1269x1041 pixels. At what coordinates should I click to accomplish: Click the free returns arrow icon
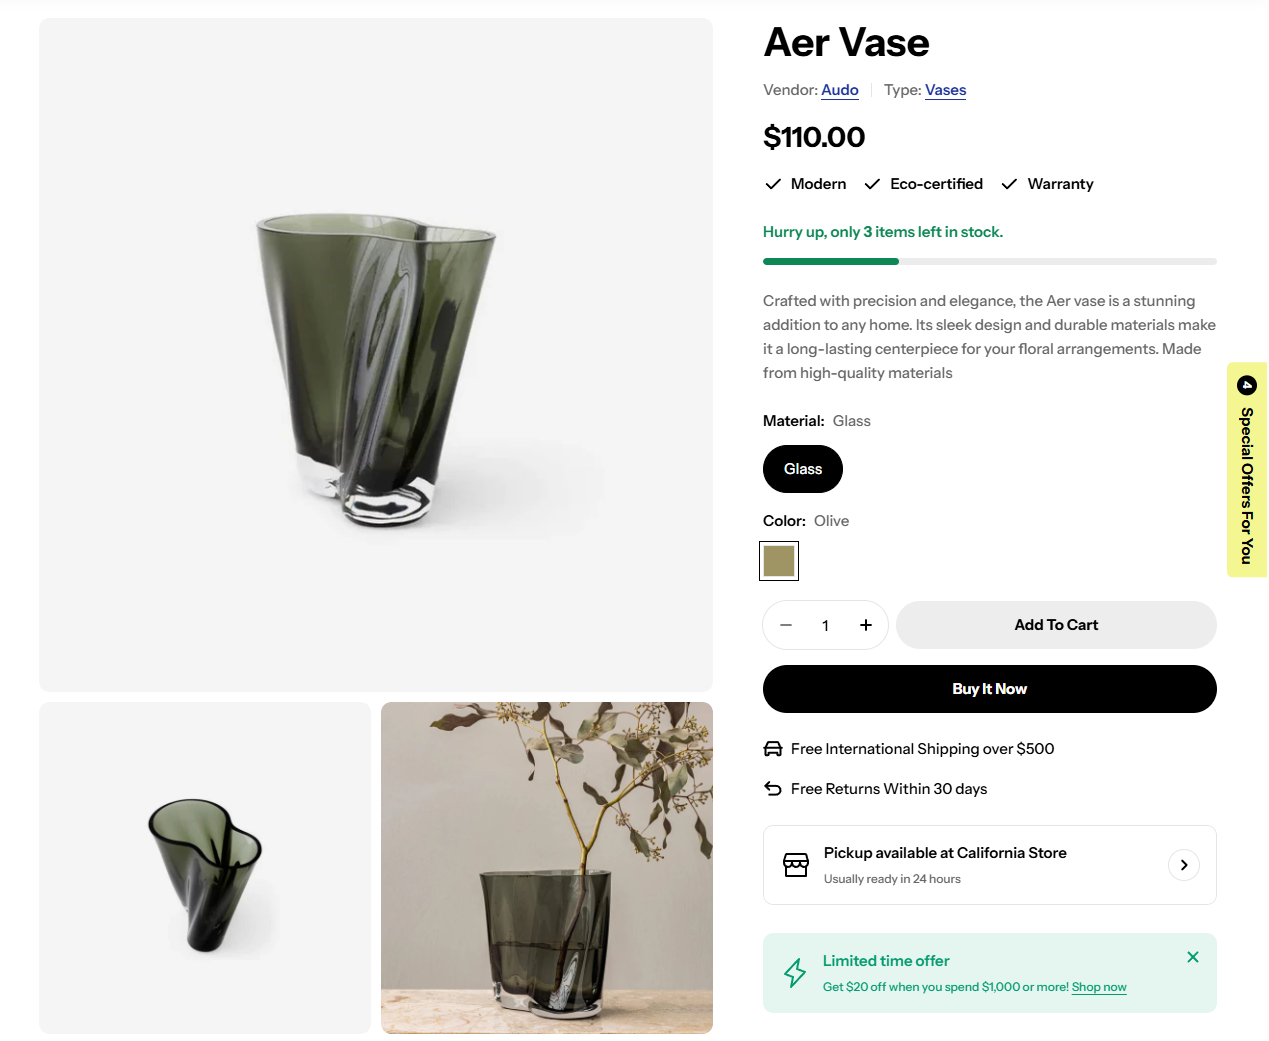[x=773, y=789]
